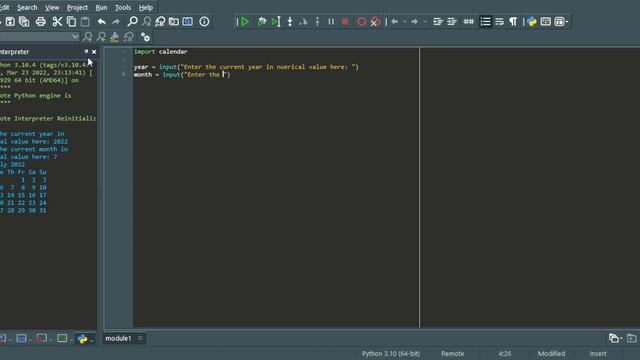Open the search text combo box dropdown
Image resolution: width=640 pixels, height=360 pixels.
click(75, 36)
